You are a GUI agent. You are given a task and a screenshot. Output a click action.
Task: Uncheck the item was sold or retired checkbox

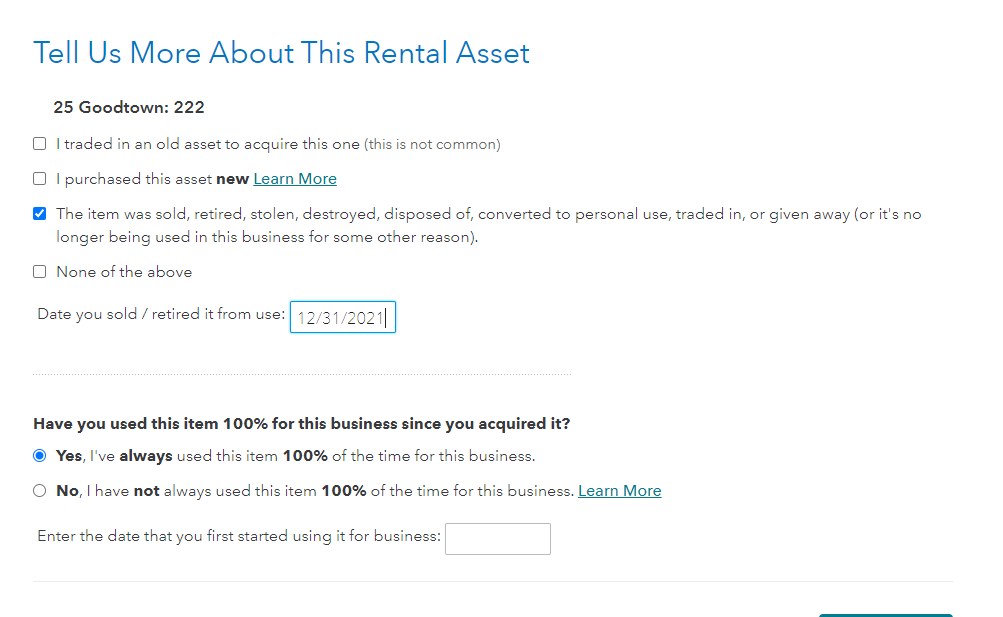coord(40,213)
